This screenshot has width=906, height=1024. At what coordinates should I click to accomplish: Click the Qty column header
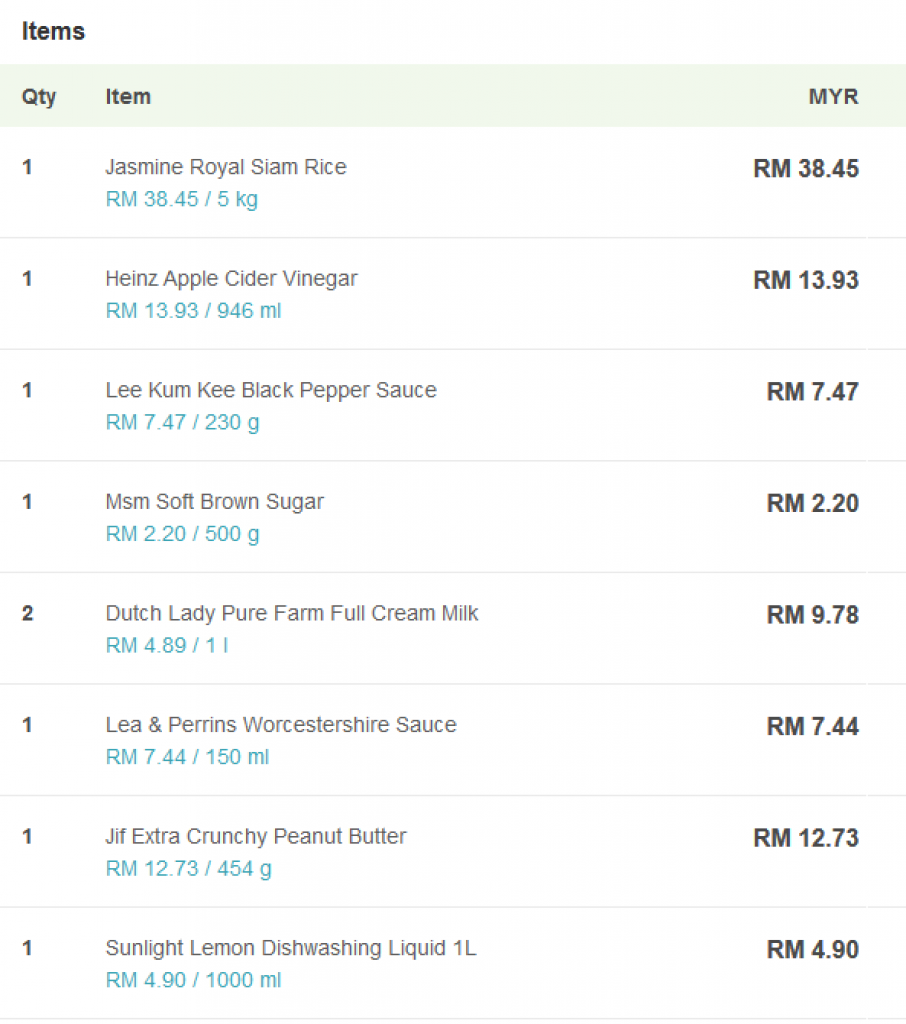pos(39,97)
